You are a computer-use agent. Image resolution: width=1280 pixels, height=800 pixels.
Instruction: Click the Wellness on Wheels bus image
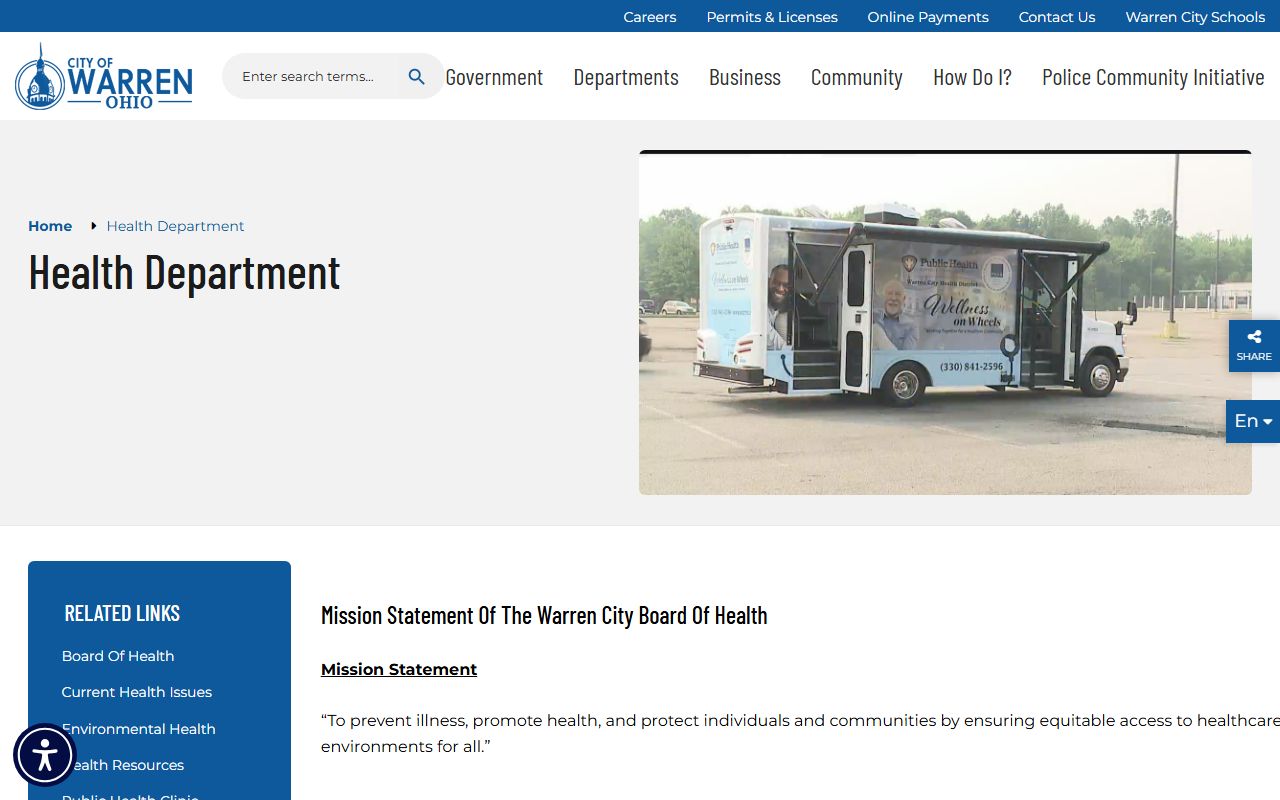[945, 322]
